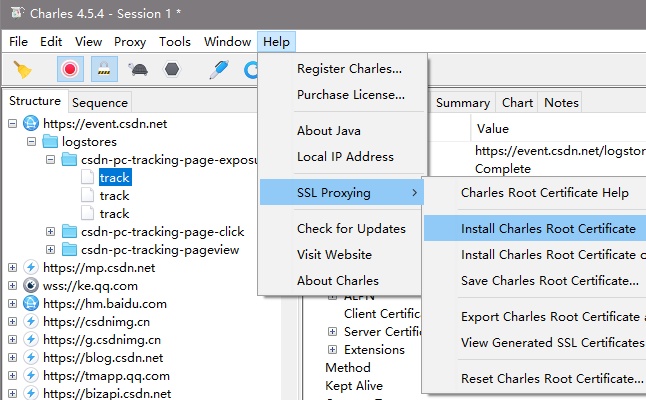Choose Purchase License... menu entry
646x400 pixels.
click(x=343, y=94)
